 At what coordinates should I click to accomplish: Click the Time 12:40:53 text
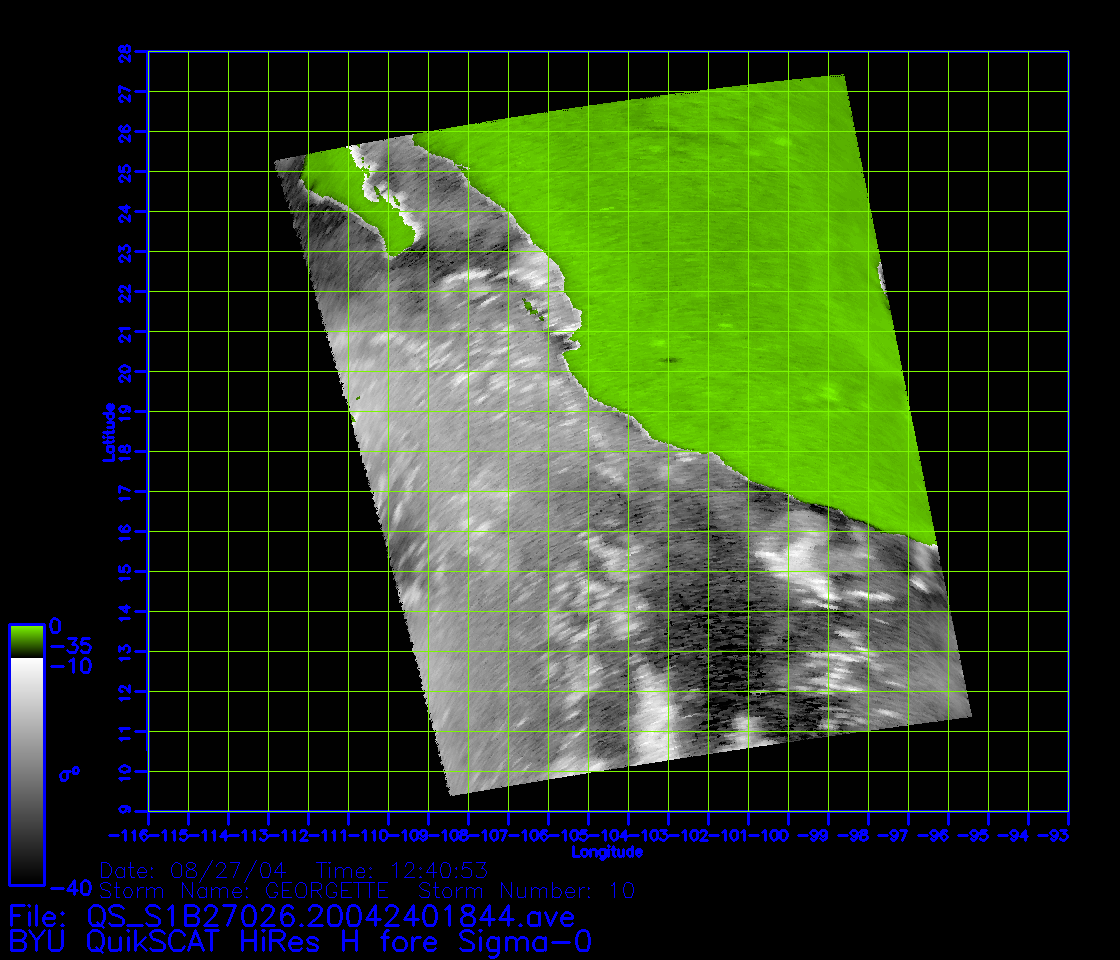click(401, 870)
